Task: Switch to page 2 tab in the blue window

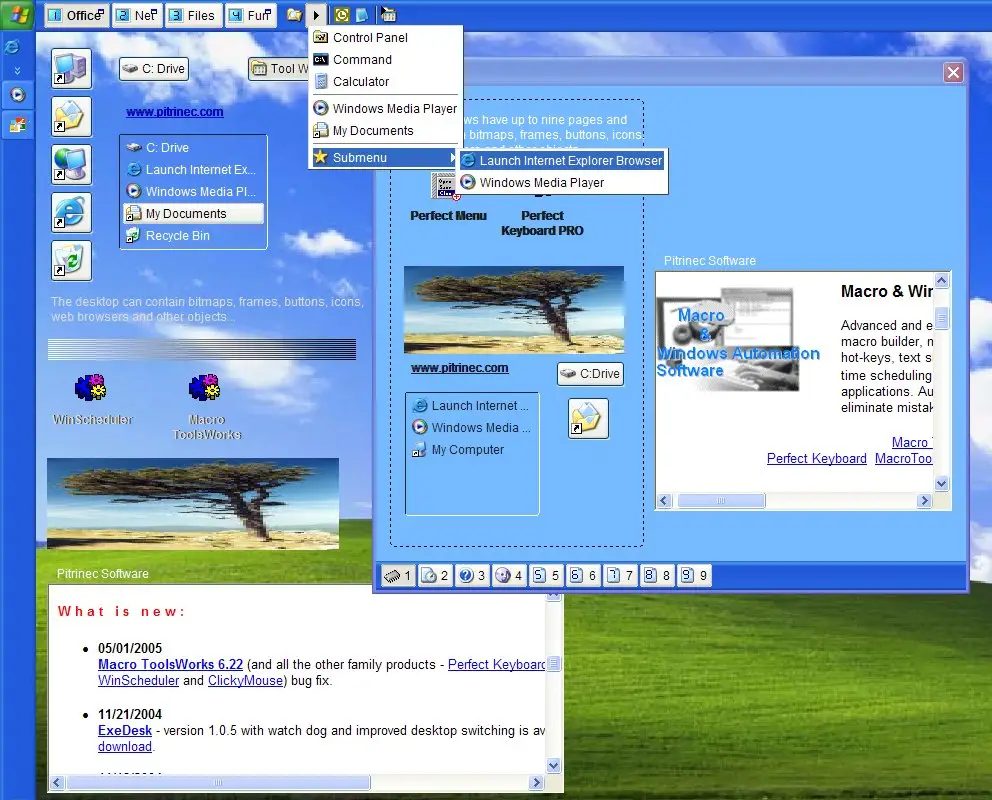Action: [435, 575]
